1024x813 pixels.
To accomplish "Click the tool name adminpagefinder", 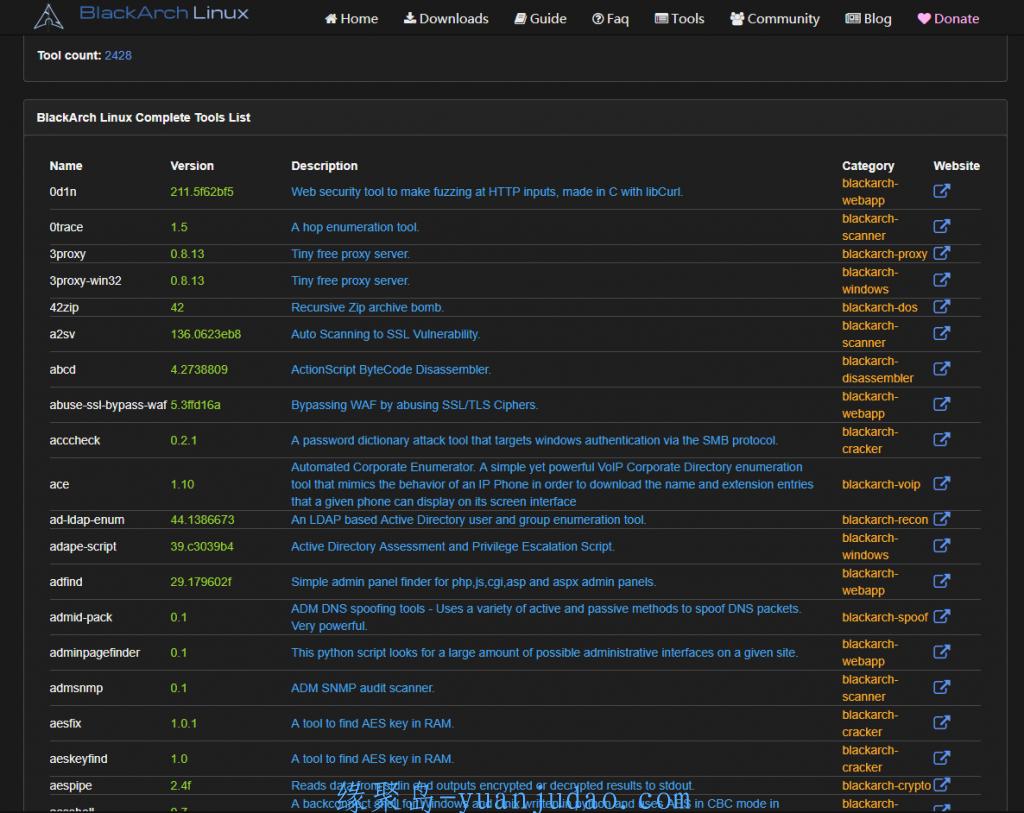I will (95, 653).
